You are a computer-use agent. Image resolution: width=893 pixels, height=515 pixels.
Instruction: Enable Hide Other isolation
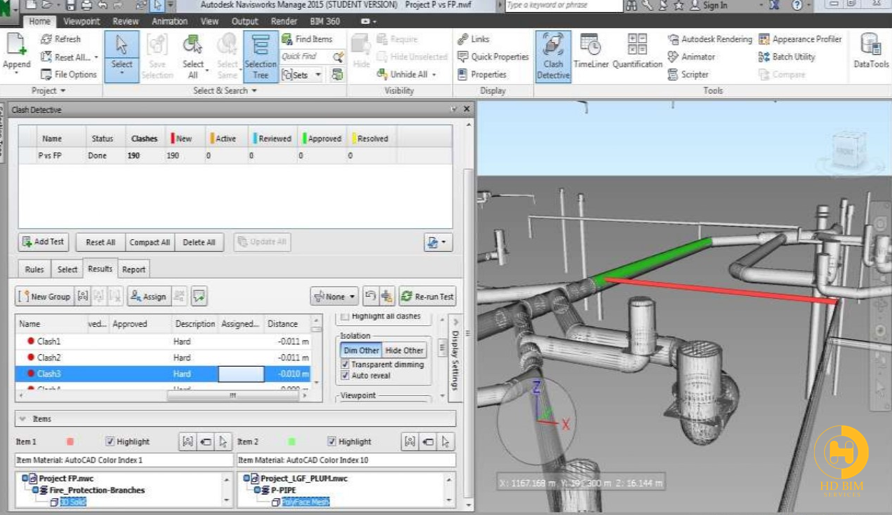point(404,350)
